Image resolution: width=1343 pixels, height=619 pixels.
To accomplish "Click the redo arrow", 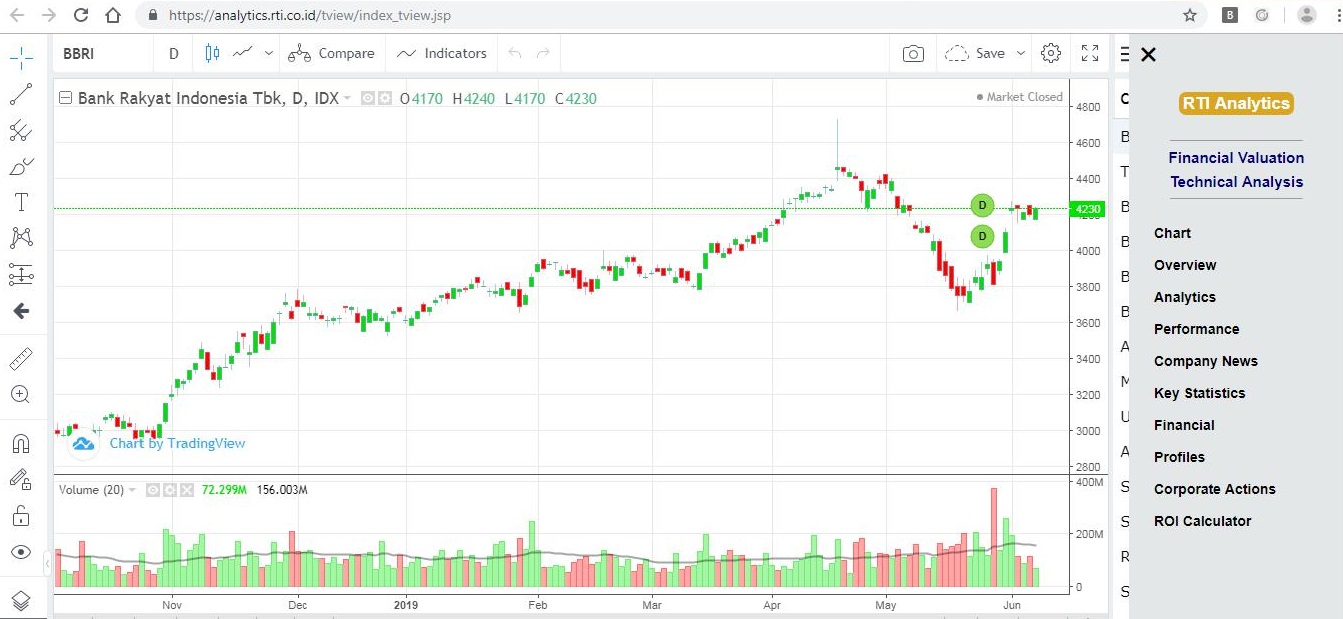I will pos(543,54).
